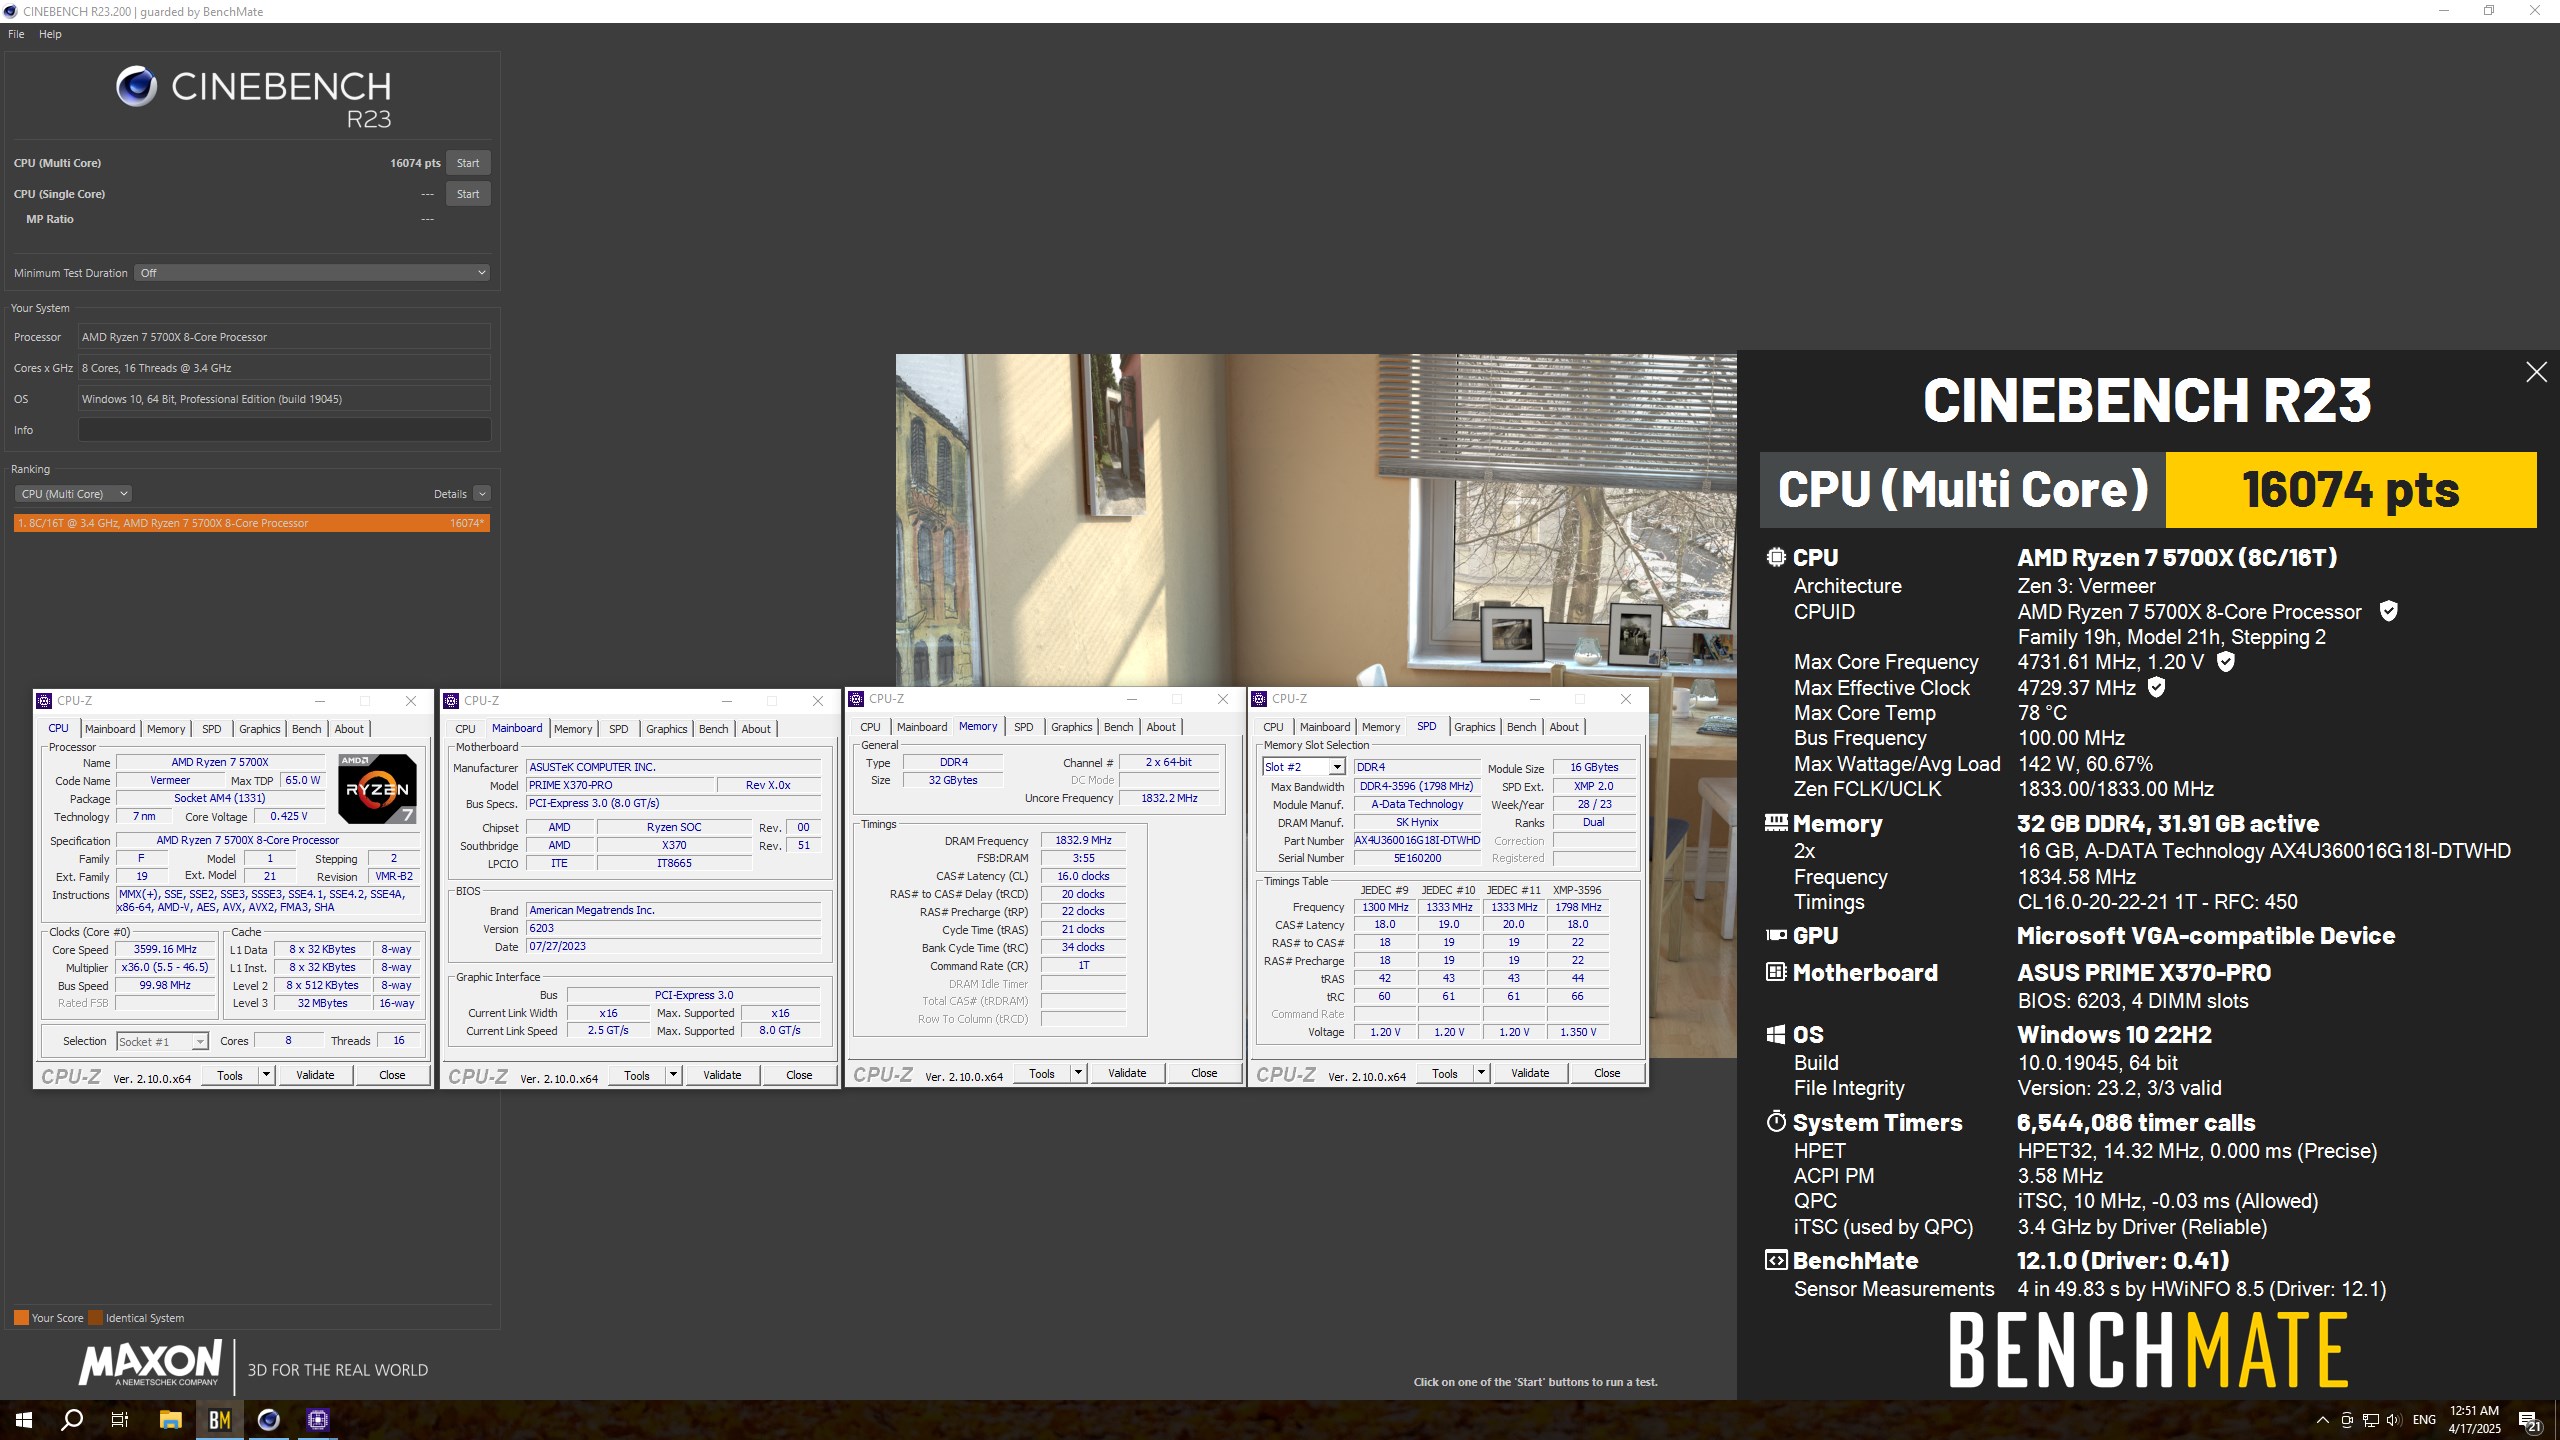
Task: Open the Socket #1 selection dropdown
Action: pos(162,1042)
